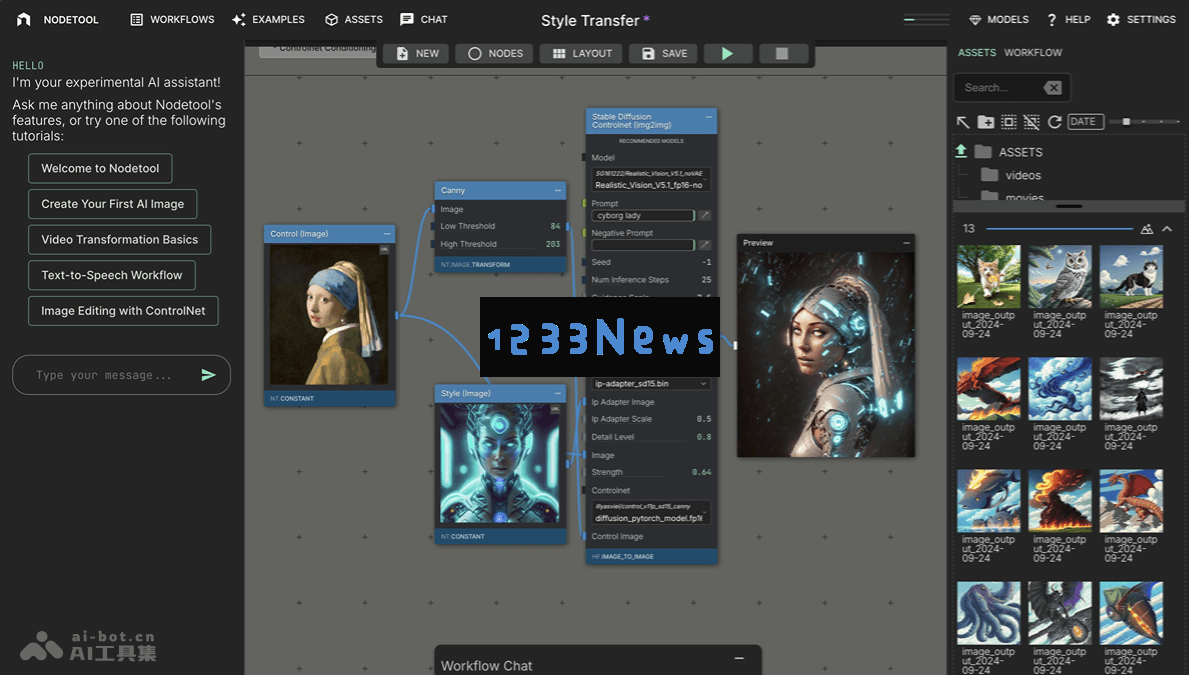
Task: Click the Detail Level value 0.8
Action: (x=704, y=437)
